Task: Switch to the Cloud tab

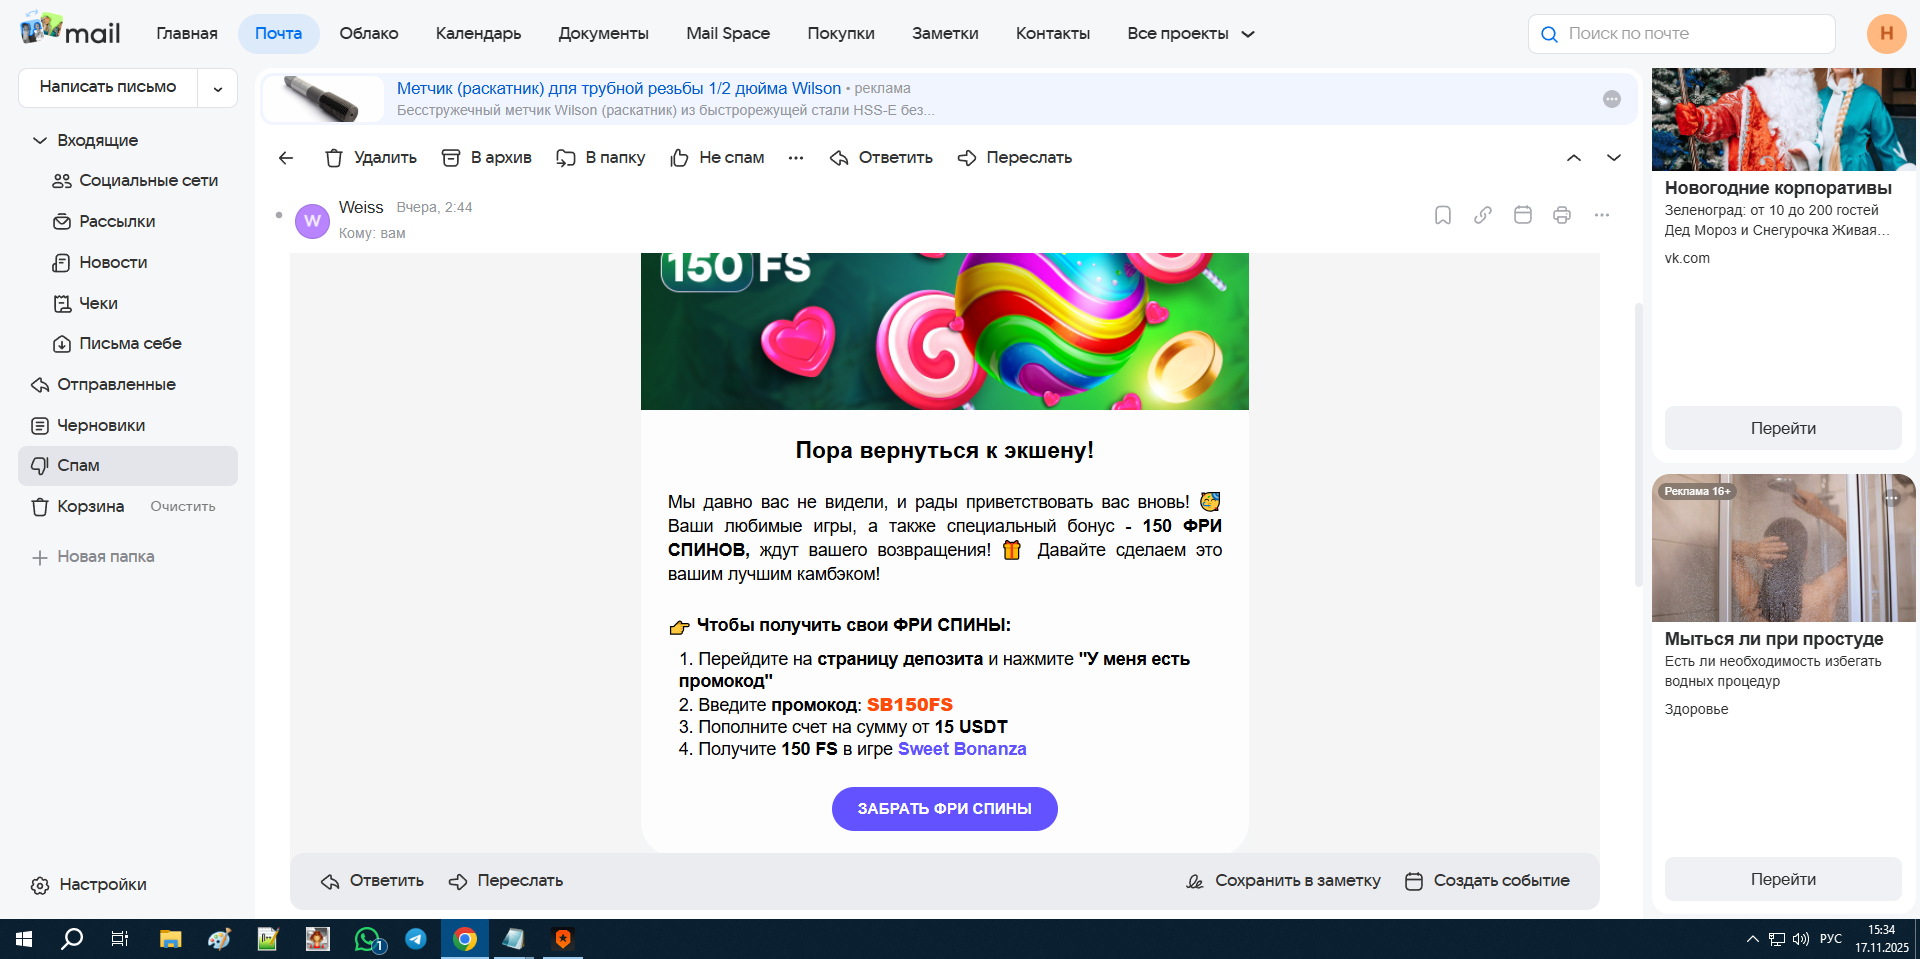Action: pos(368,34)
